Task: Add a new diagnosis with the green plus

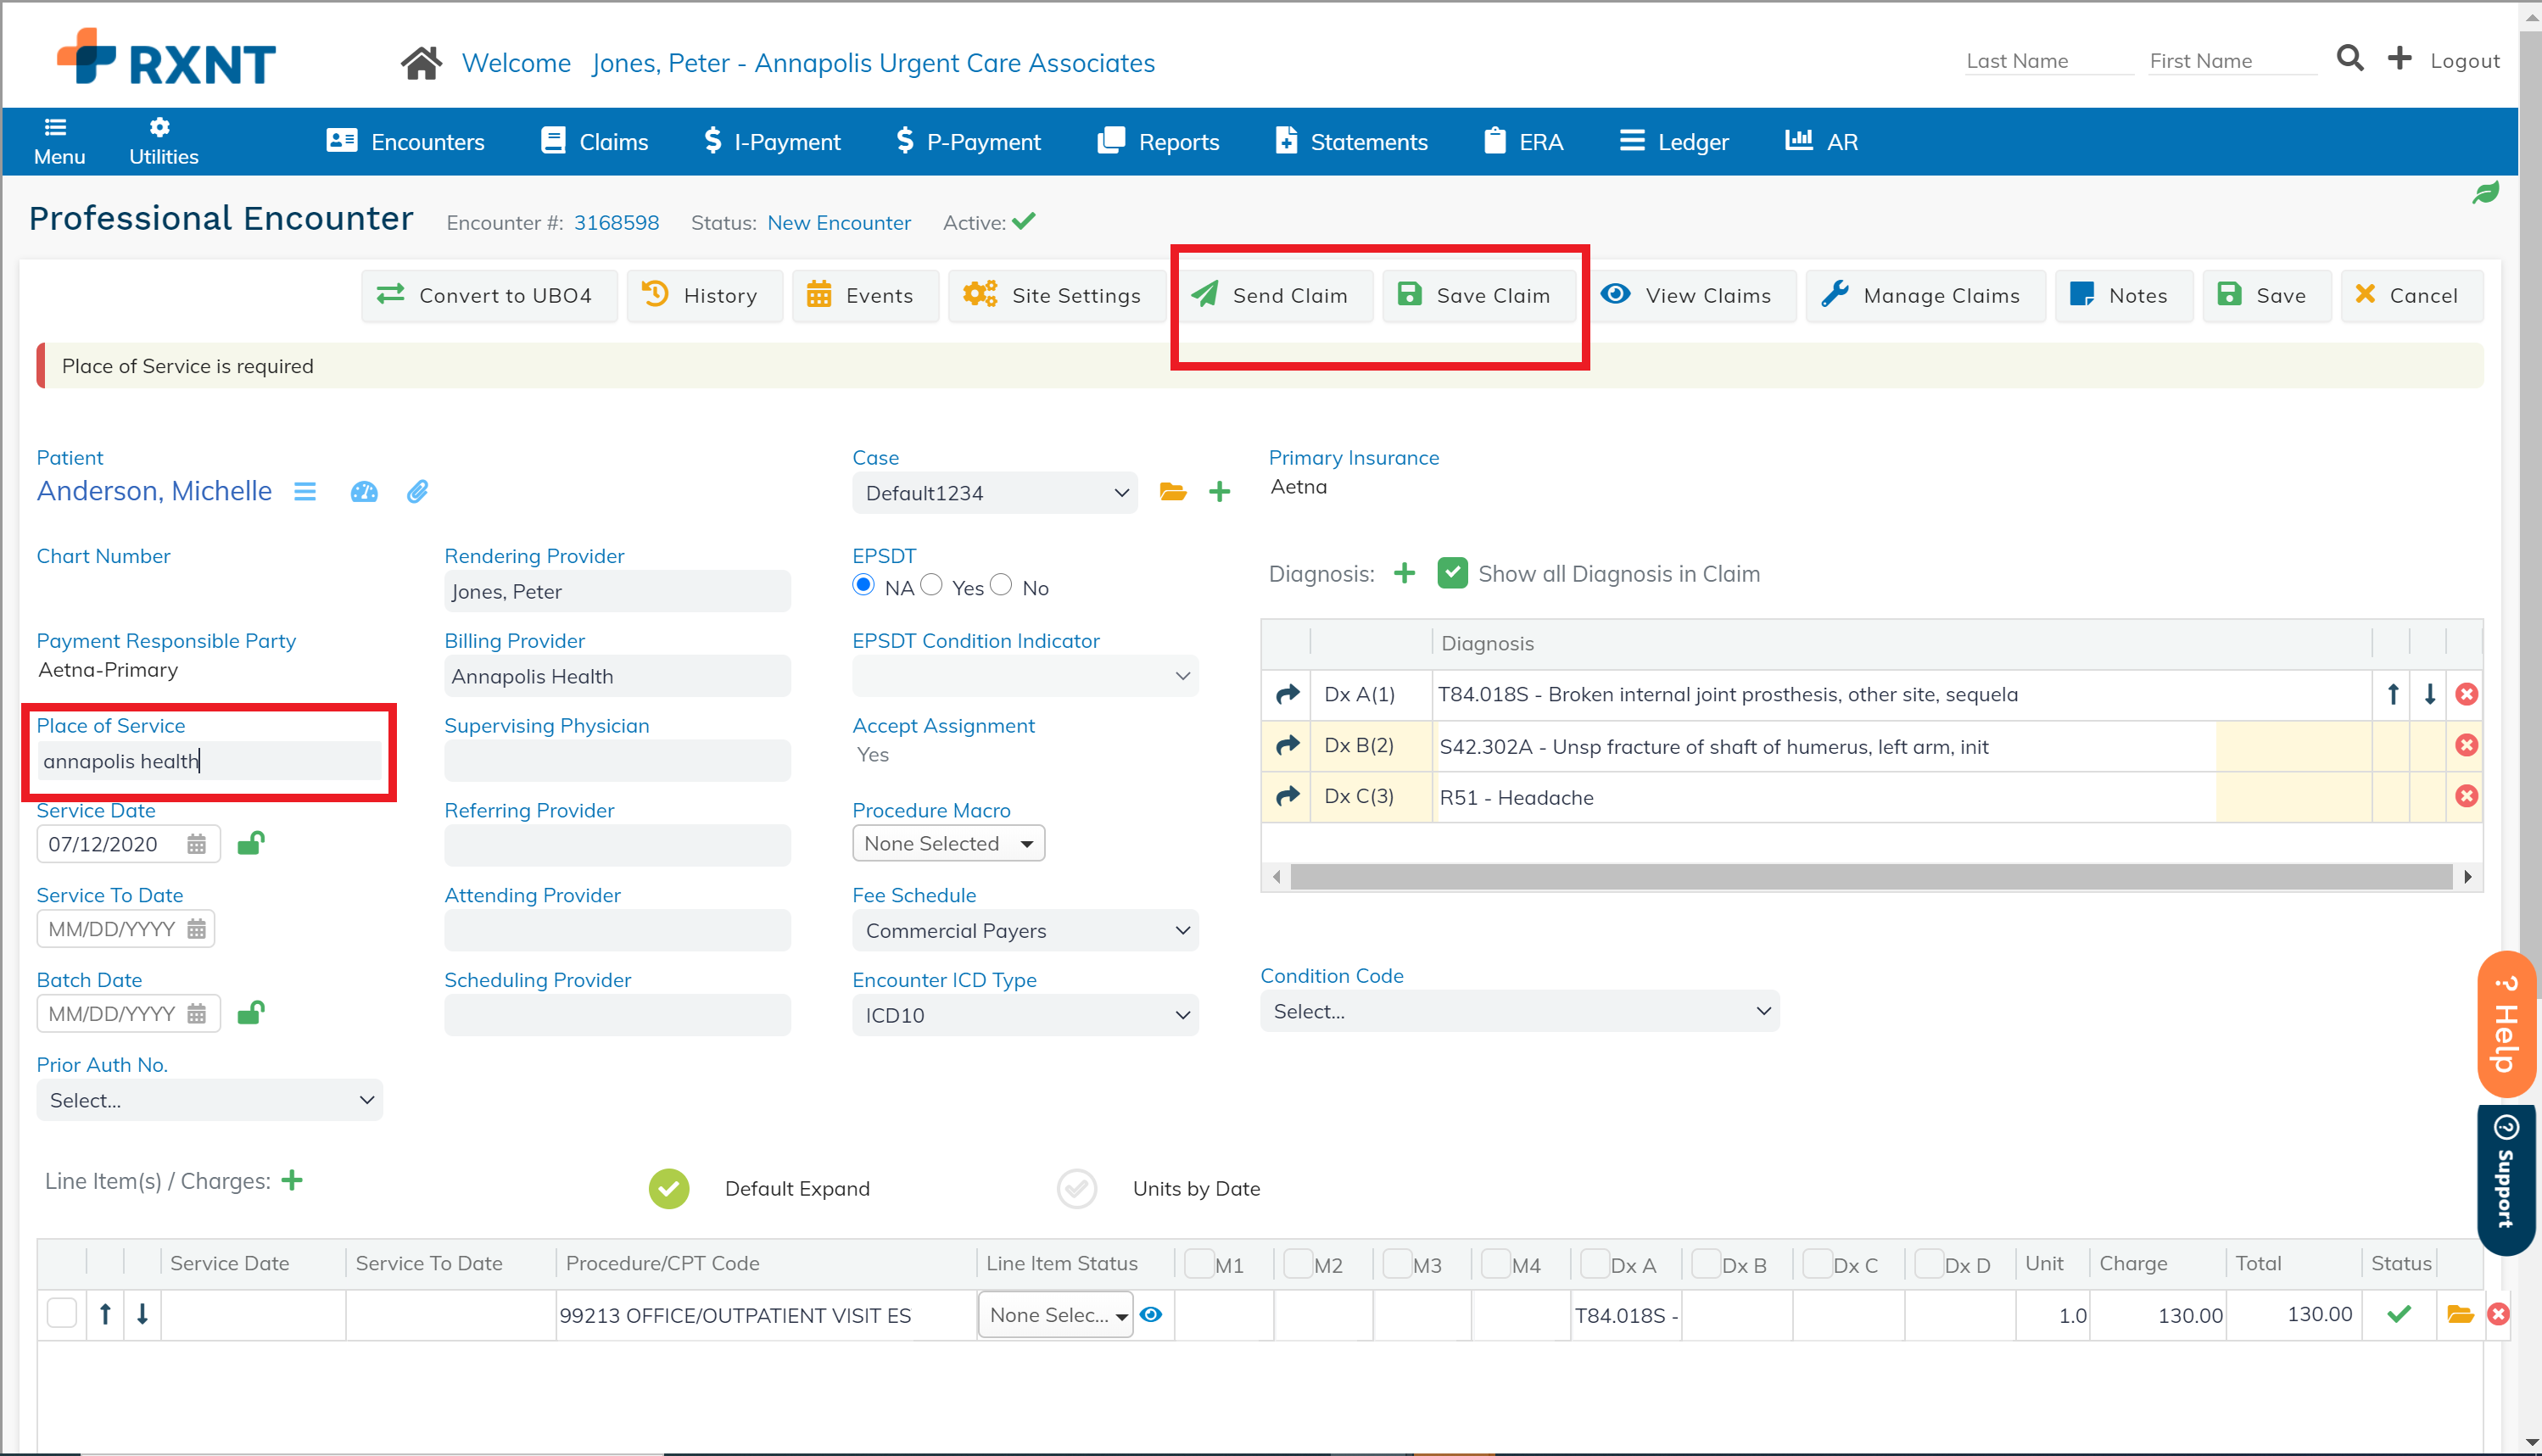Action: [1405, 573]
